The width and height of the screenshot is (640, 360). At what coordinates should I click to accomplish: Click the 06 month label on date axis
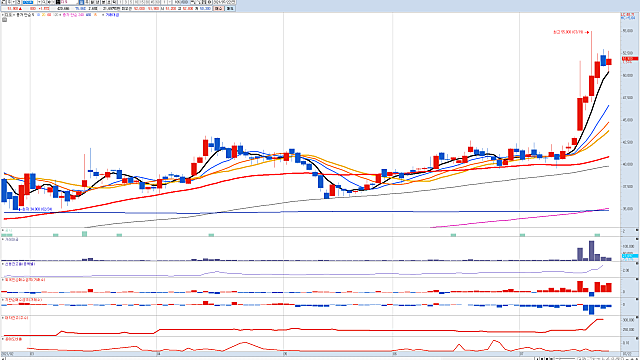click(395, 354)
